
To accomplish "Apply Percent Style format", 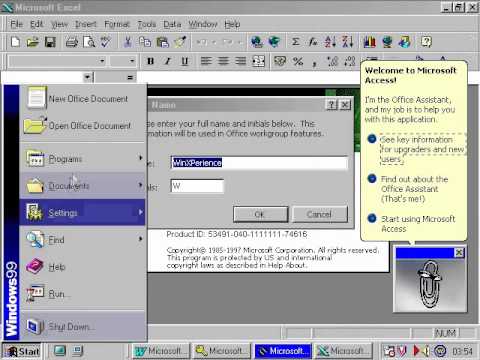I will tap(298, 61).
